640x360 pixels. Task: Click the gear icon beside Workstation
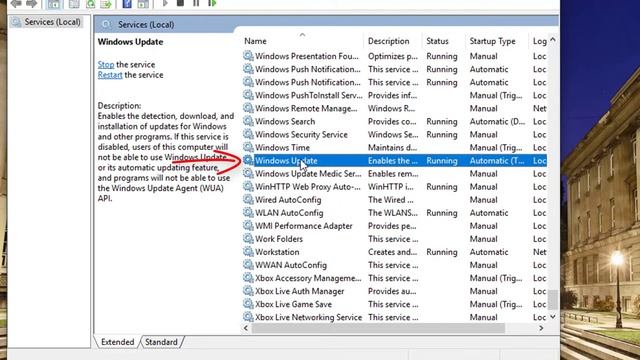tap(248, 251)
